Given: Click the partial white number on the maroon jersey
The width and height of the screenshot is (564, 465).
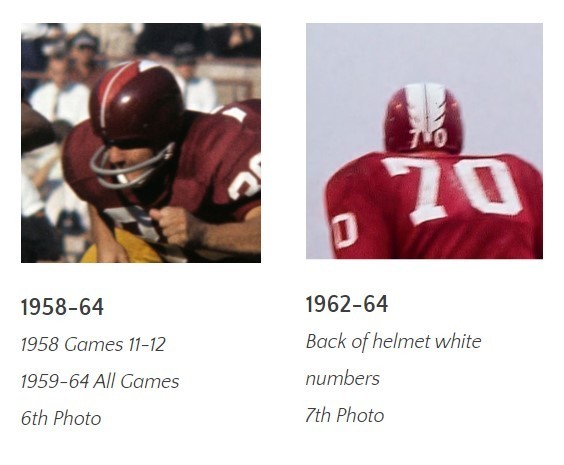Looking at the screenshot, I should [246, 178].
